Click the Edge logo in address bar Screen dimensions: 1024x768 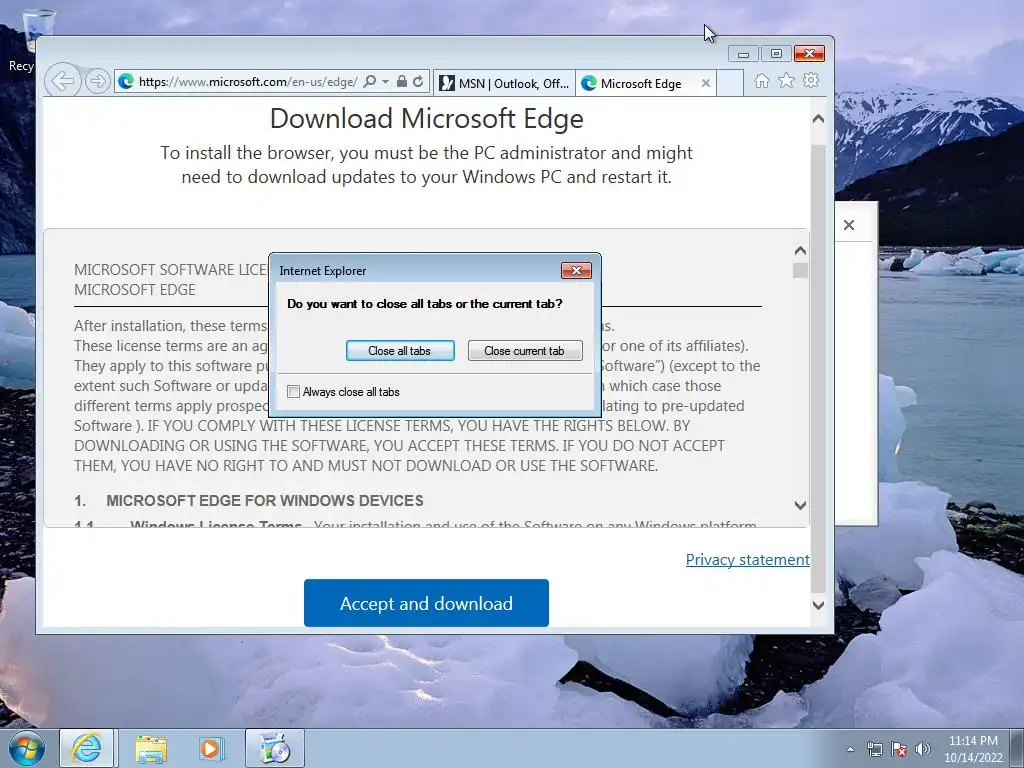pyautogui.click(x=126, y=81)
